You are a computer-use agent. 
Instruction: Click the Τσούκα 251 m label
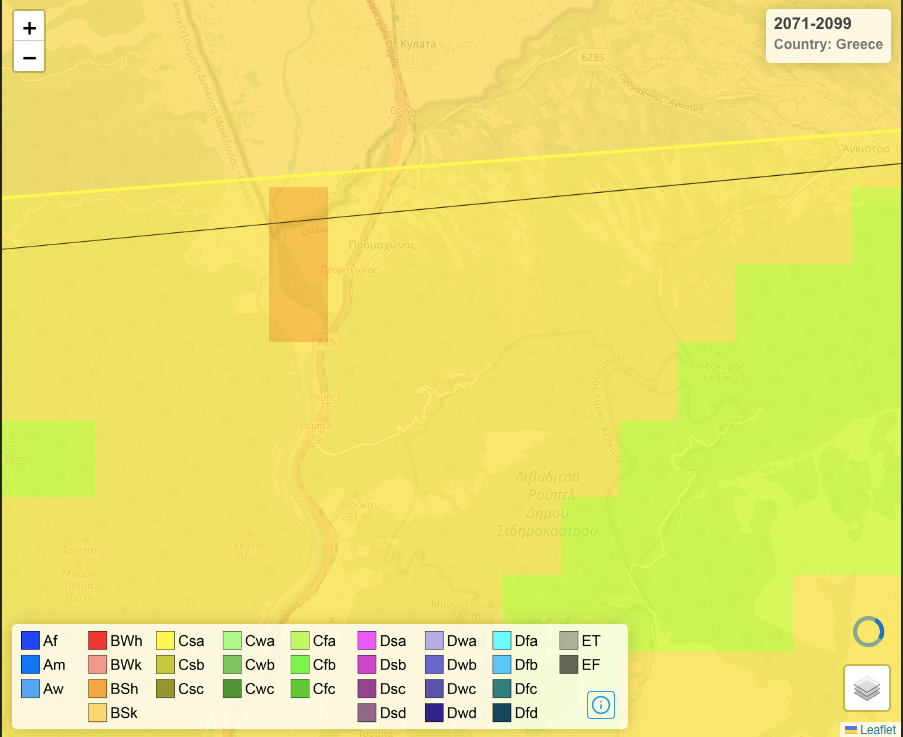(x=356, y=511)
